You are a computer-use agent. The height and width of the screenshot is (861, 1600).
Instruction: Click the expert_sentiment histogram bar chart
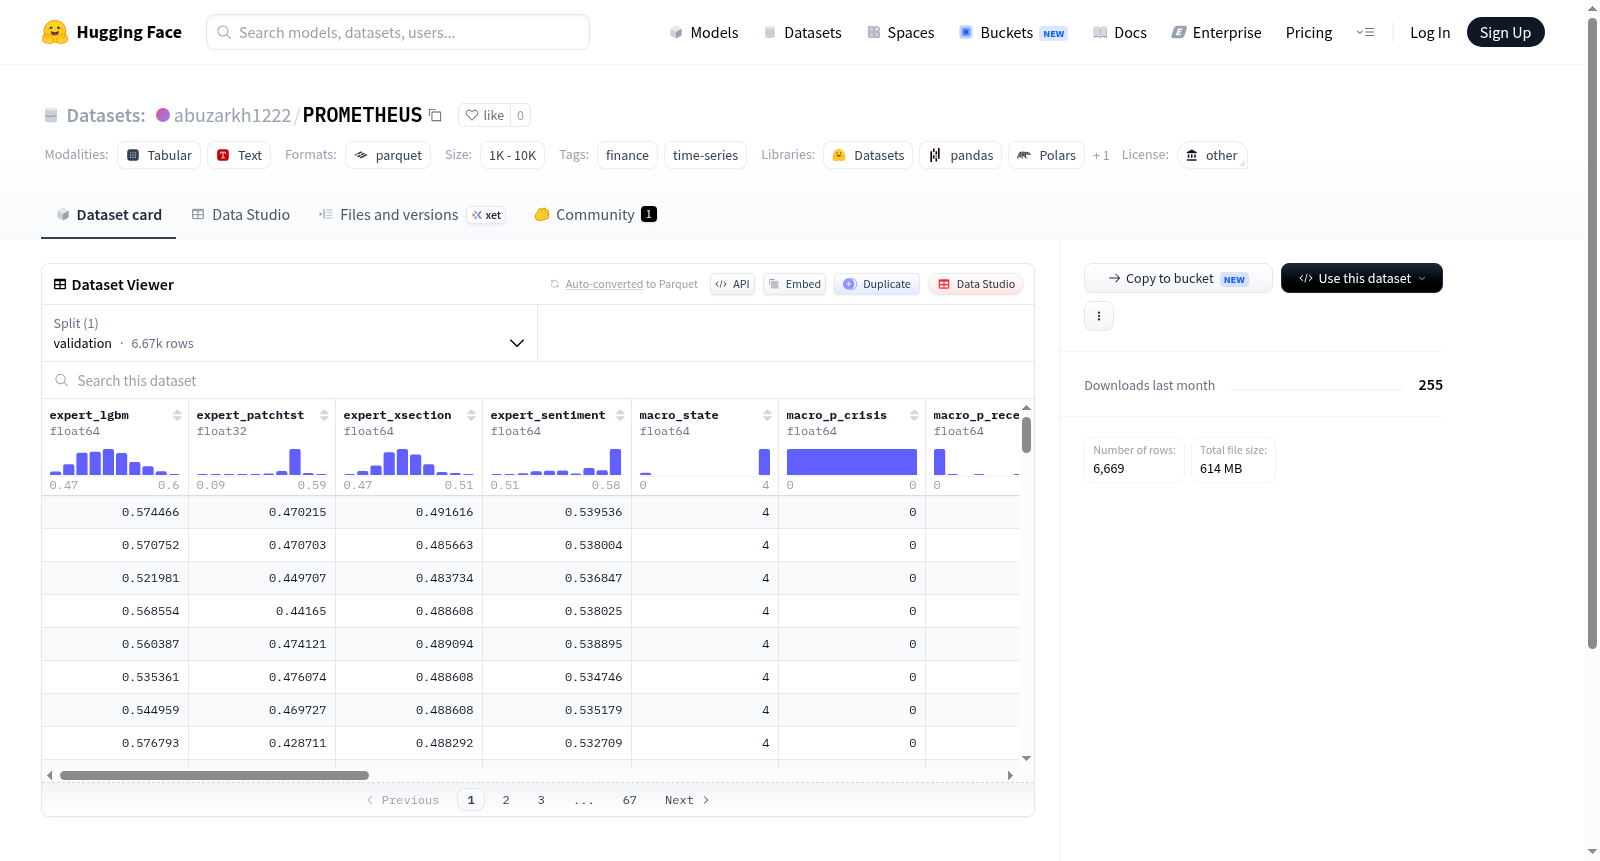[x=556, y=461]
